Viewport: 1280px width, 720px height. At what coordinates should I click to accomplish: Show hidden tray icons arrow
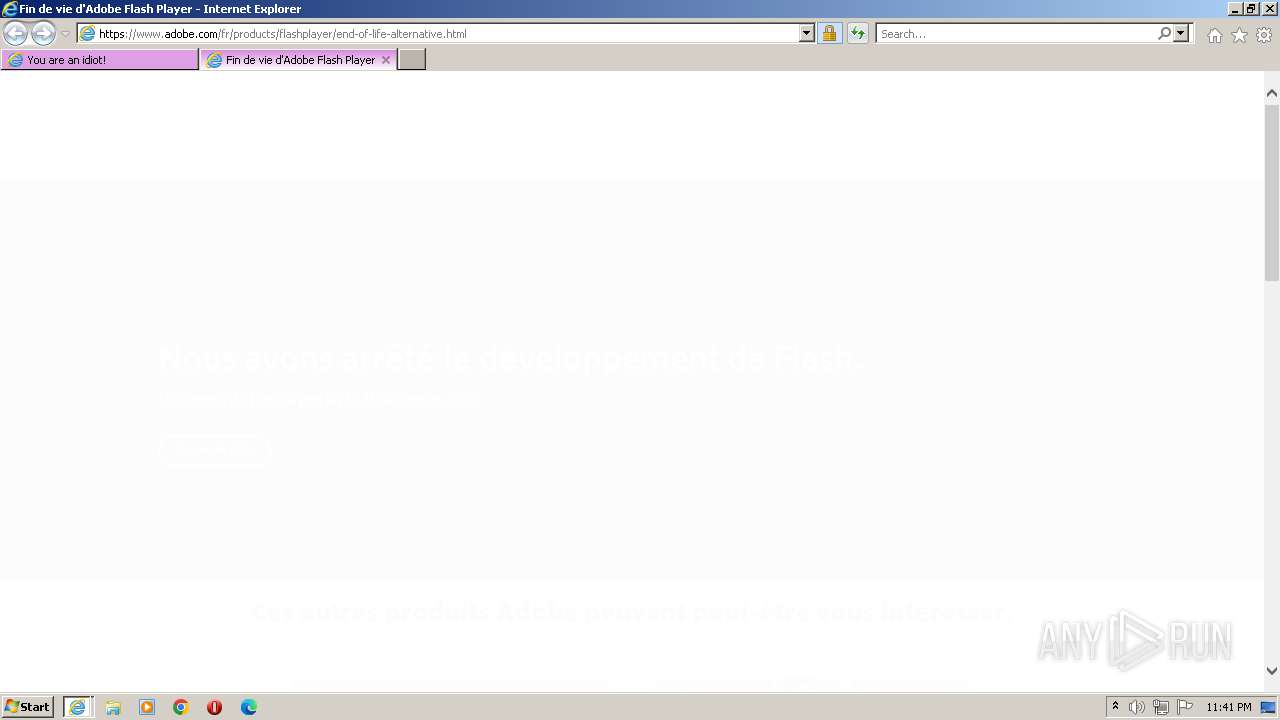[1115, 707]
